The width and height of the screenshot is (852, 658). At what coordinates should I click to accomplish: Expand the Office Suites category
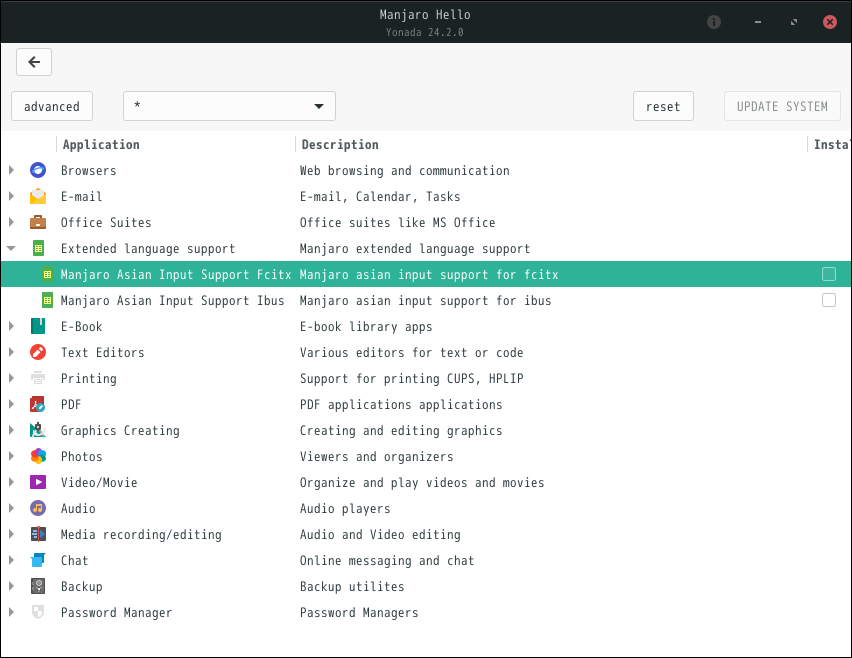pos(11,222)
